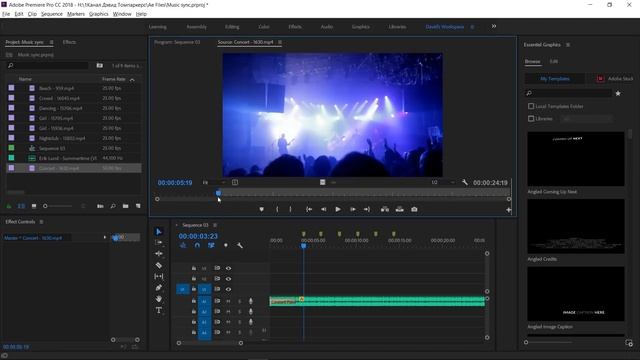The width and height of the screenshot is (640, 360).
Task: Click the Drag Video Only filmstrip icon
Action: [322, 182]
